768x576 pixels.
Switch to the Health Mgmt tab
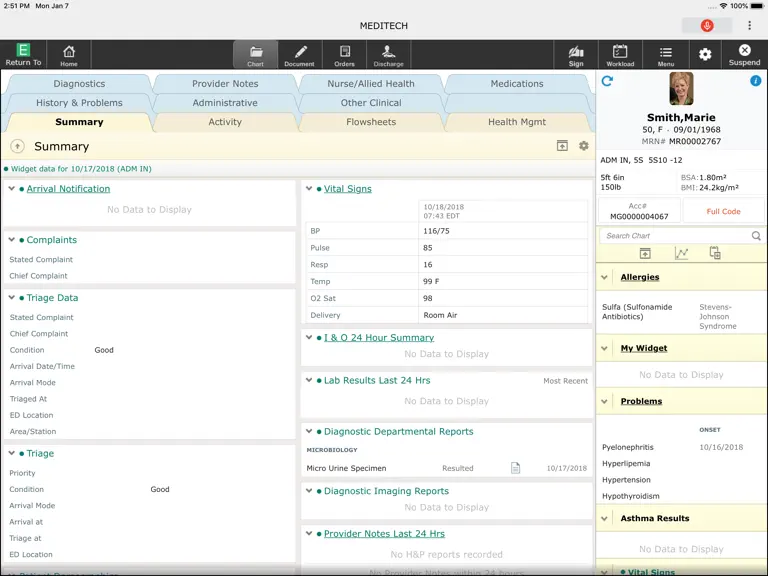[517, 122]
